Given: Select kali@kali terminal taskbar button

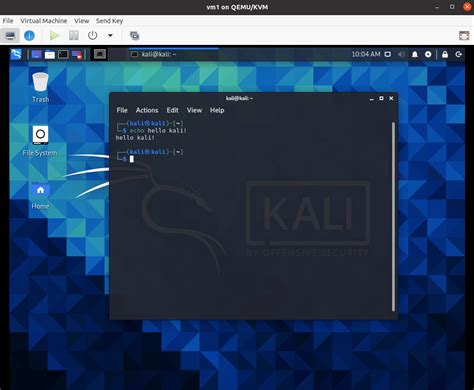Looking at the screenshot, I should [173, 54].
